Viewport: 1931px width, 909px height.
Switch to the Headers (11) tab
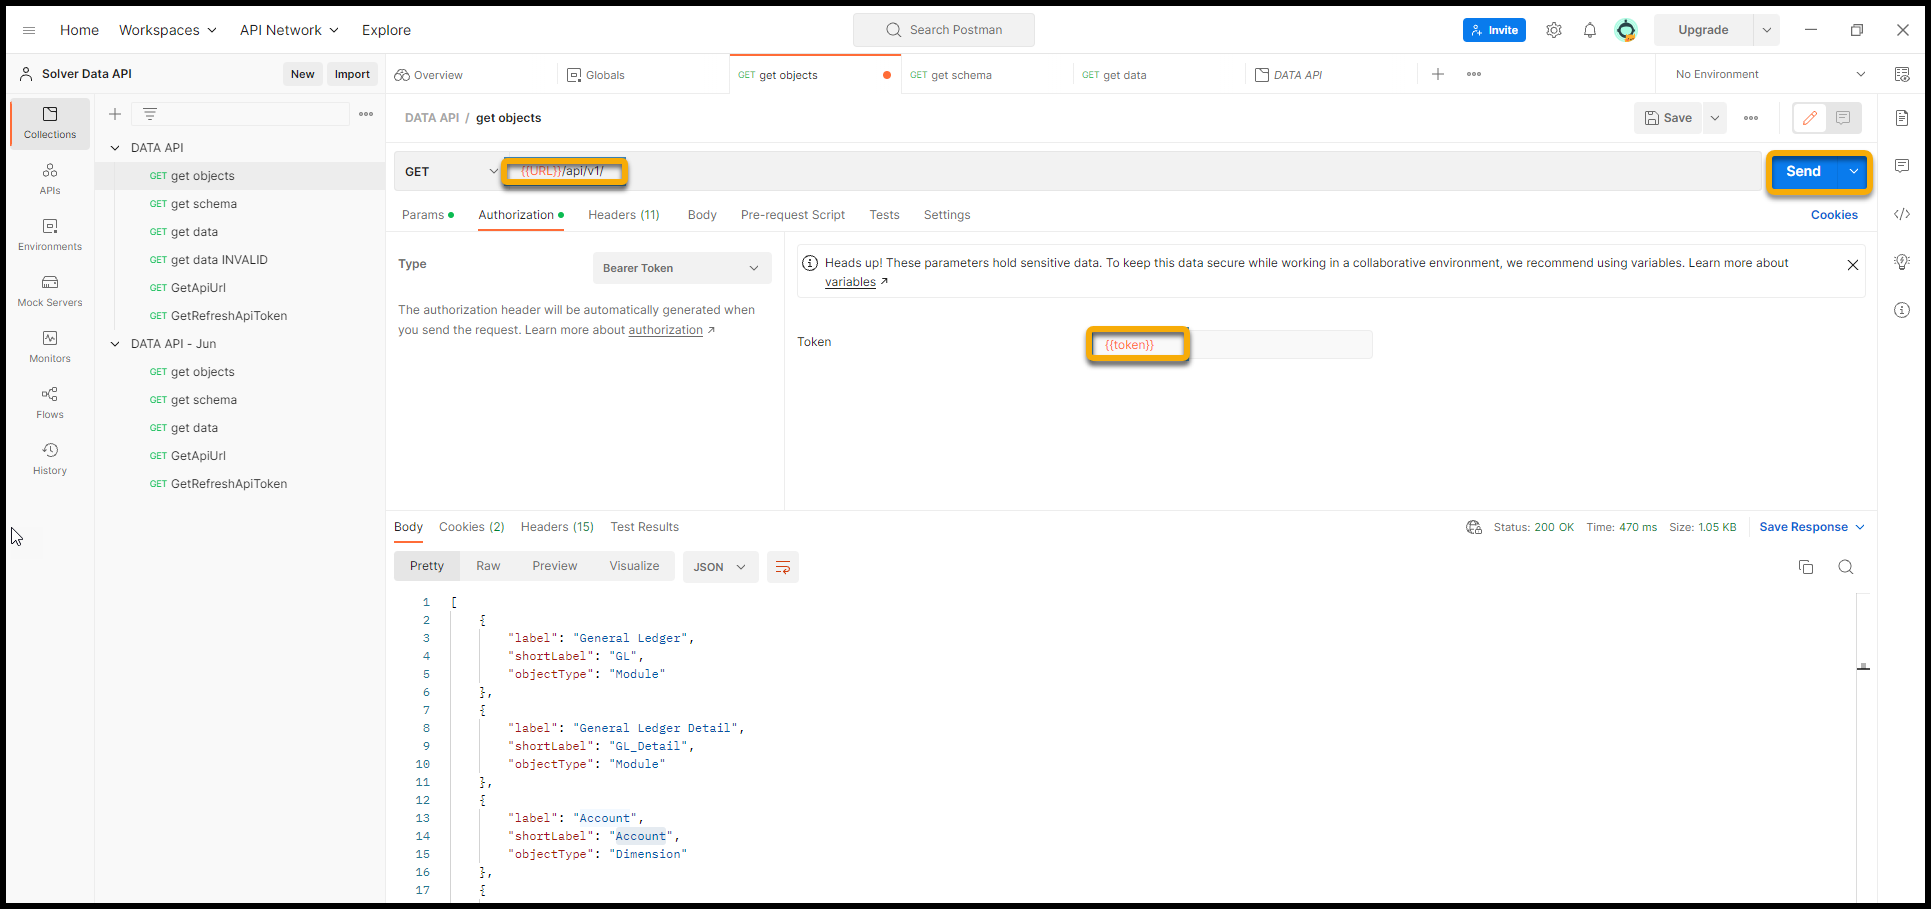[x=623, y=215]
